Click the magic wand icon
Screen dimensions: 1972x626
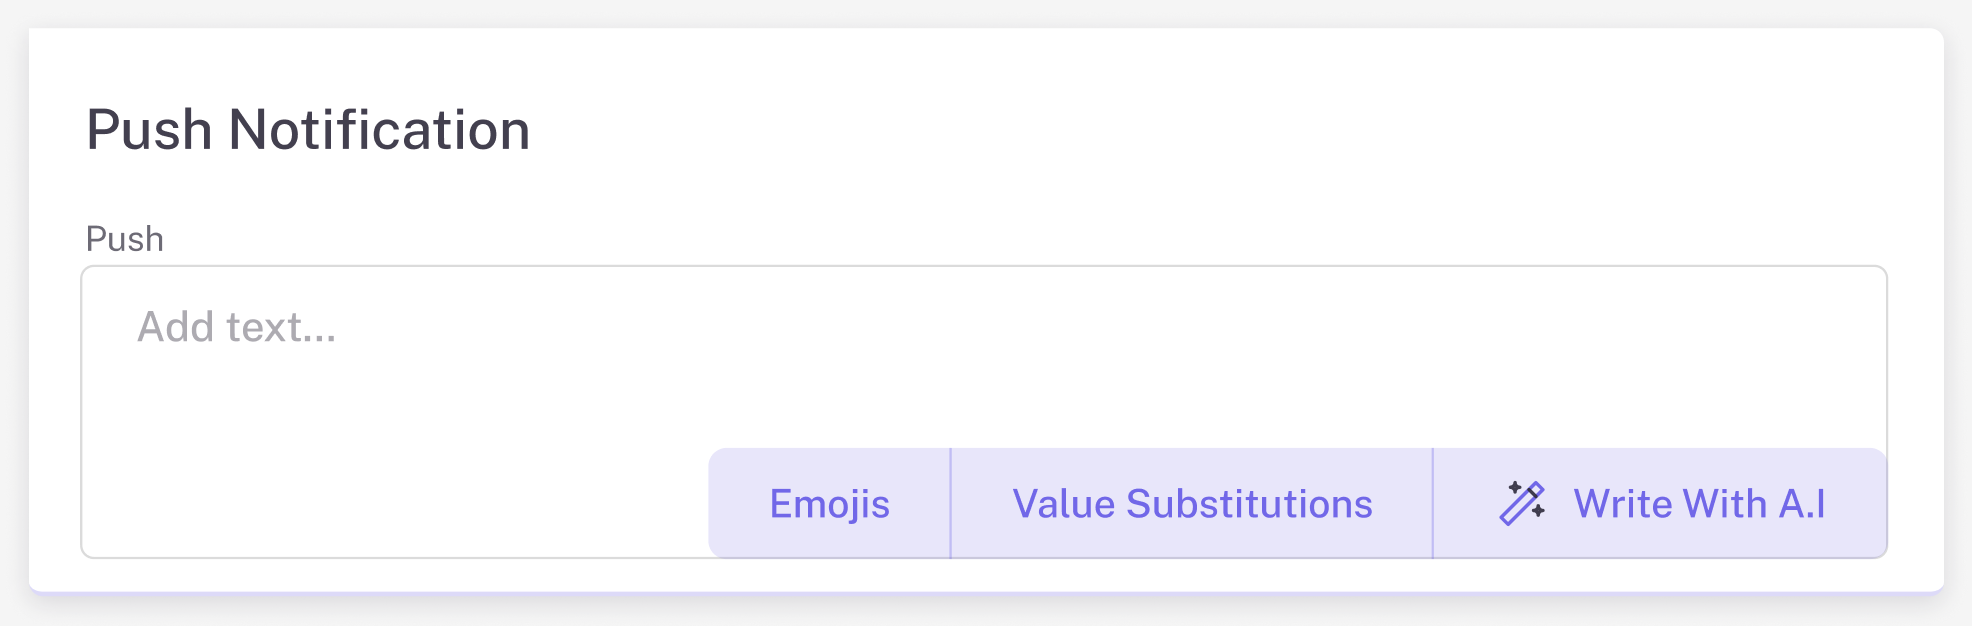[x=1521, y=503]
